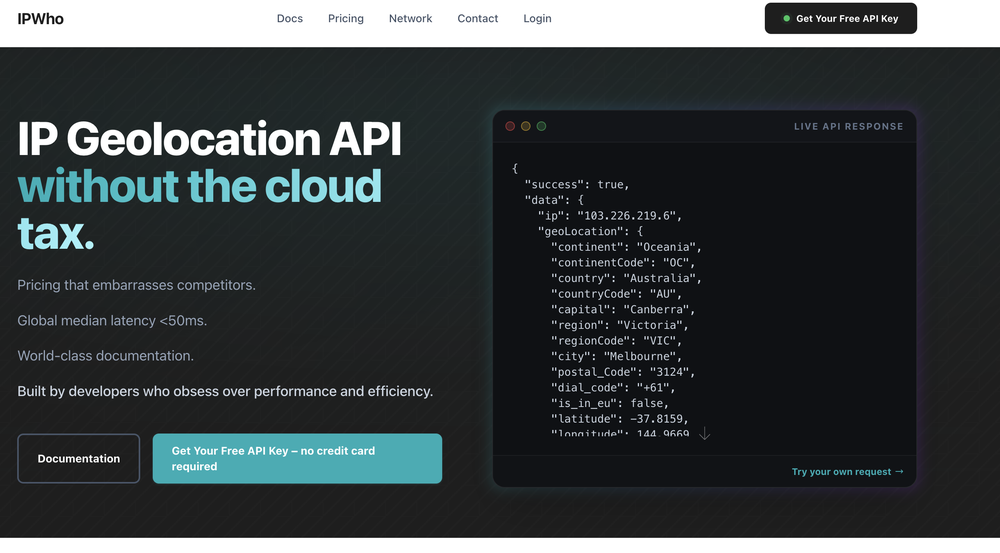Click the green dot in code window
The image size is (1000, 553).
(541, 126)
